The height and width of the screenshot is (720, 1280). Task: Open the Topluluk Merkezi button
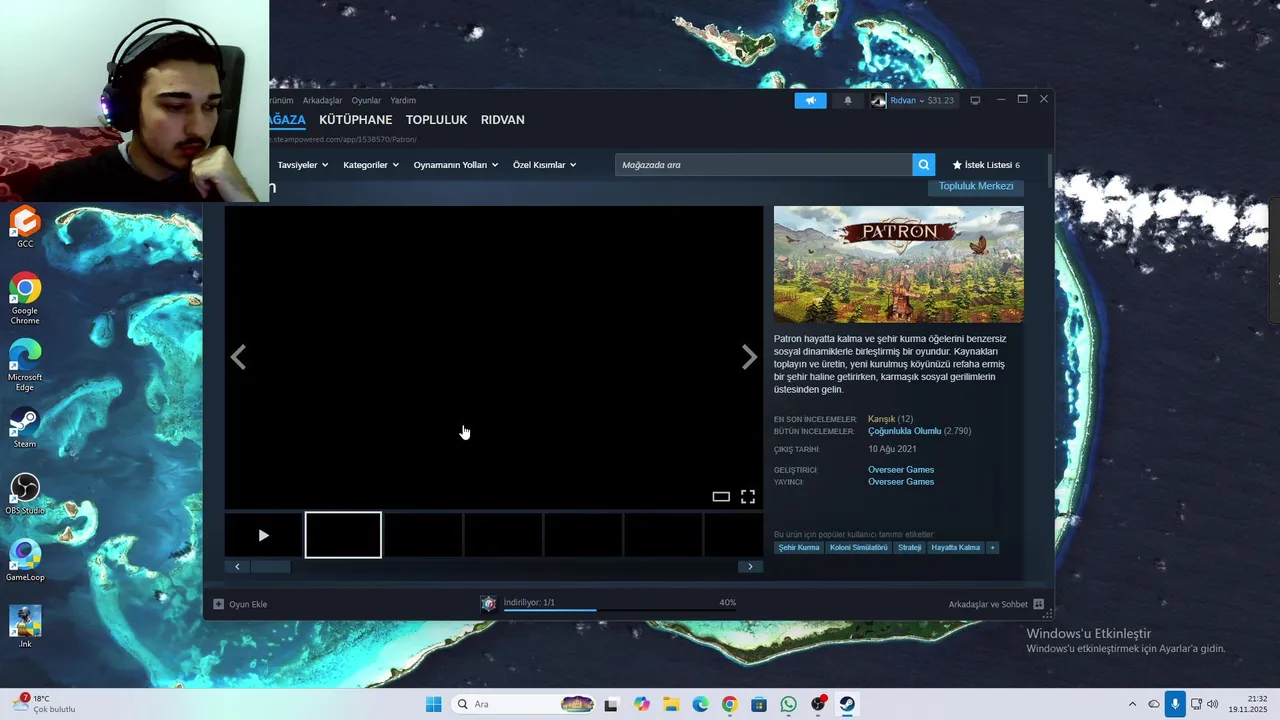[x=976, y=186]
